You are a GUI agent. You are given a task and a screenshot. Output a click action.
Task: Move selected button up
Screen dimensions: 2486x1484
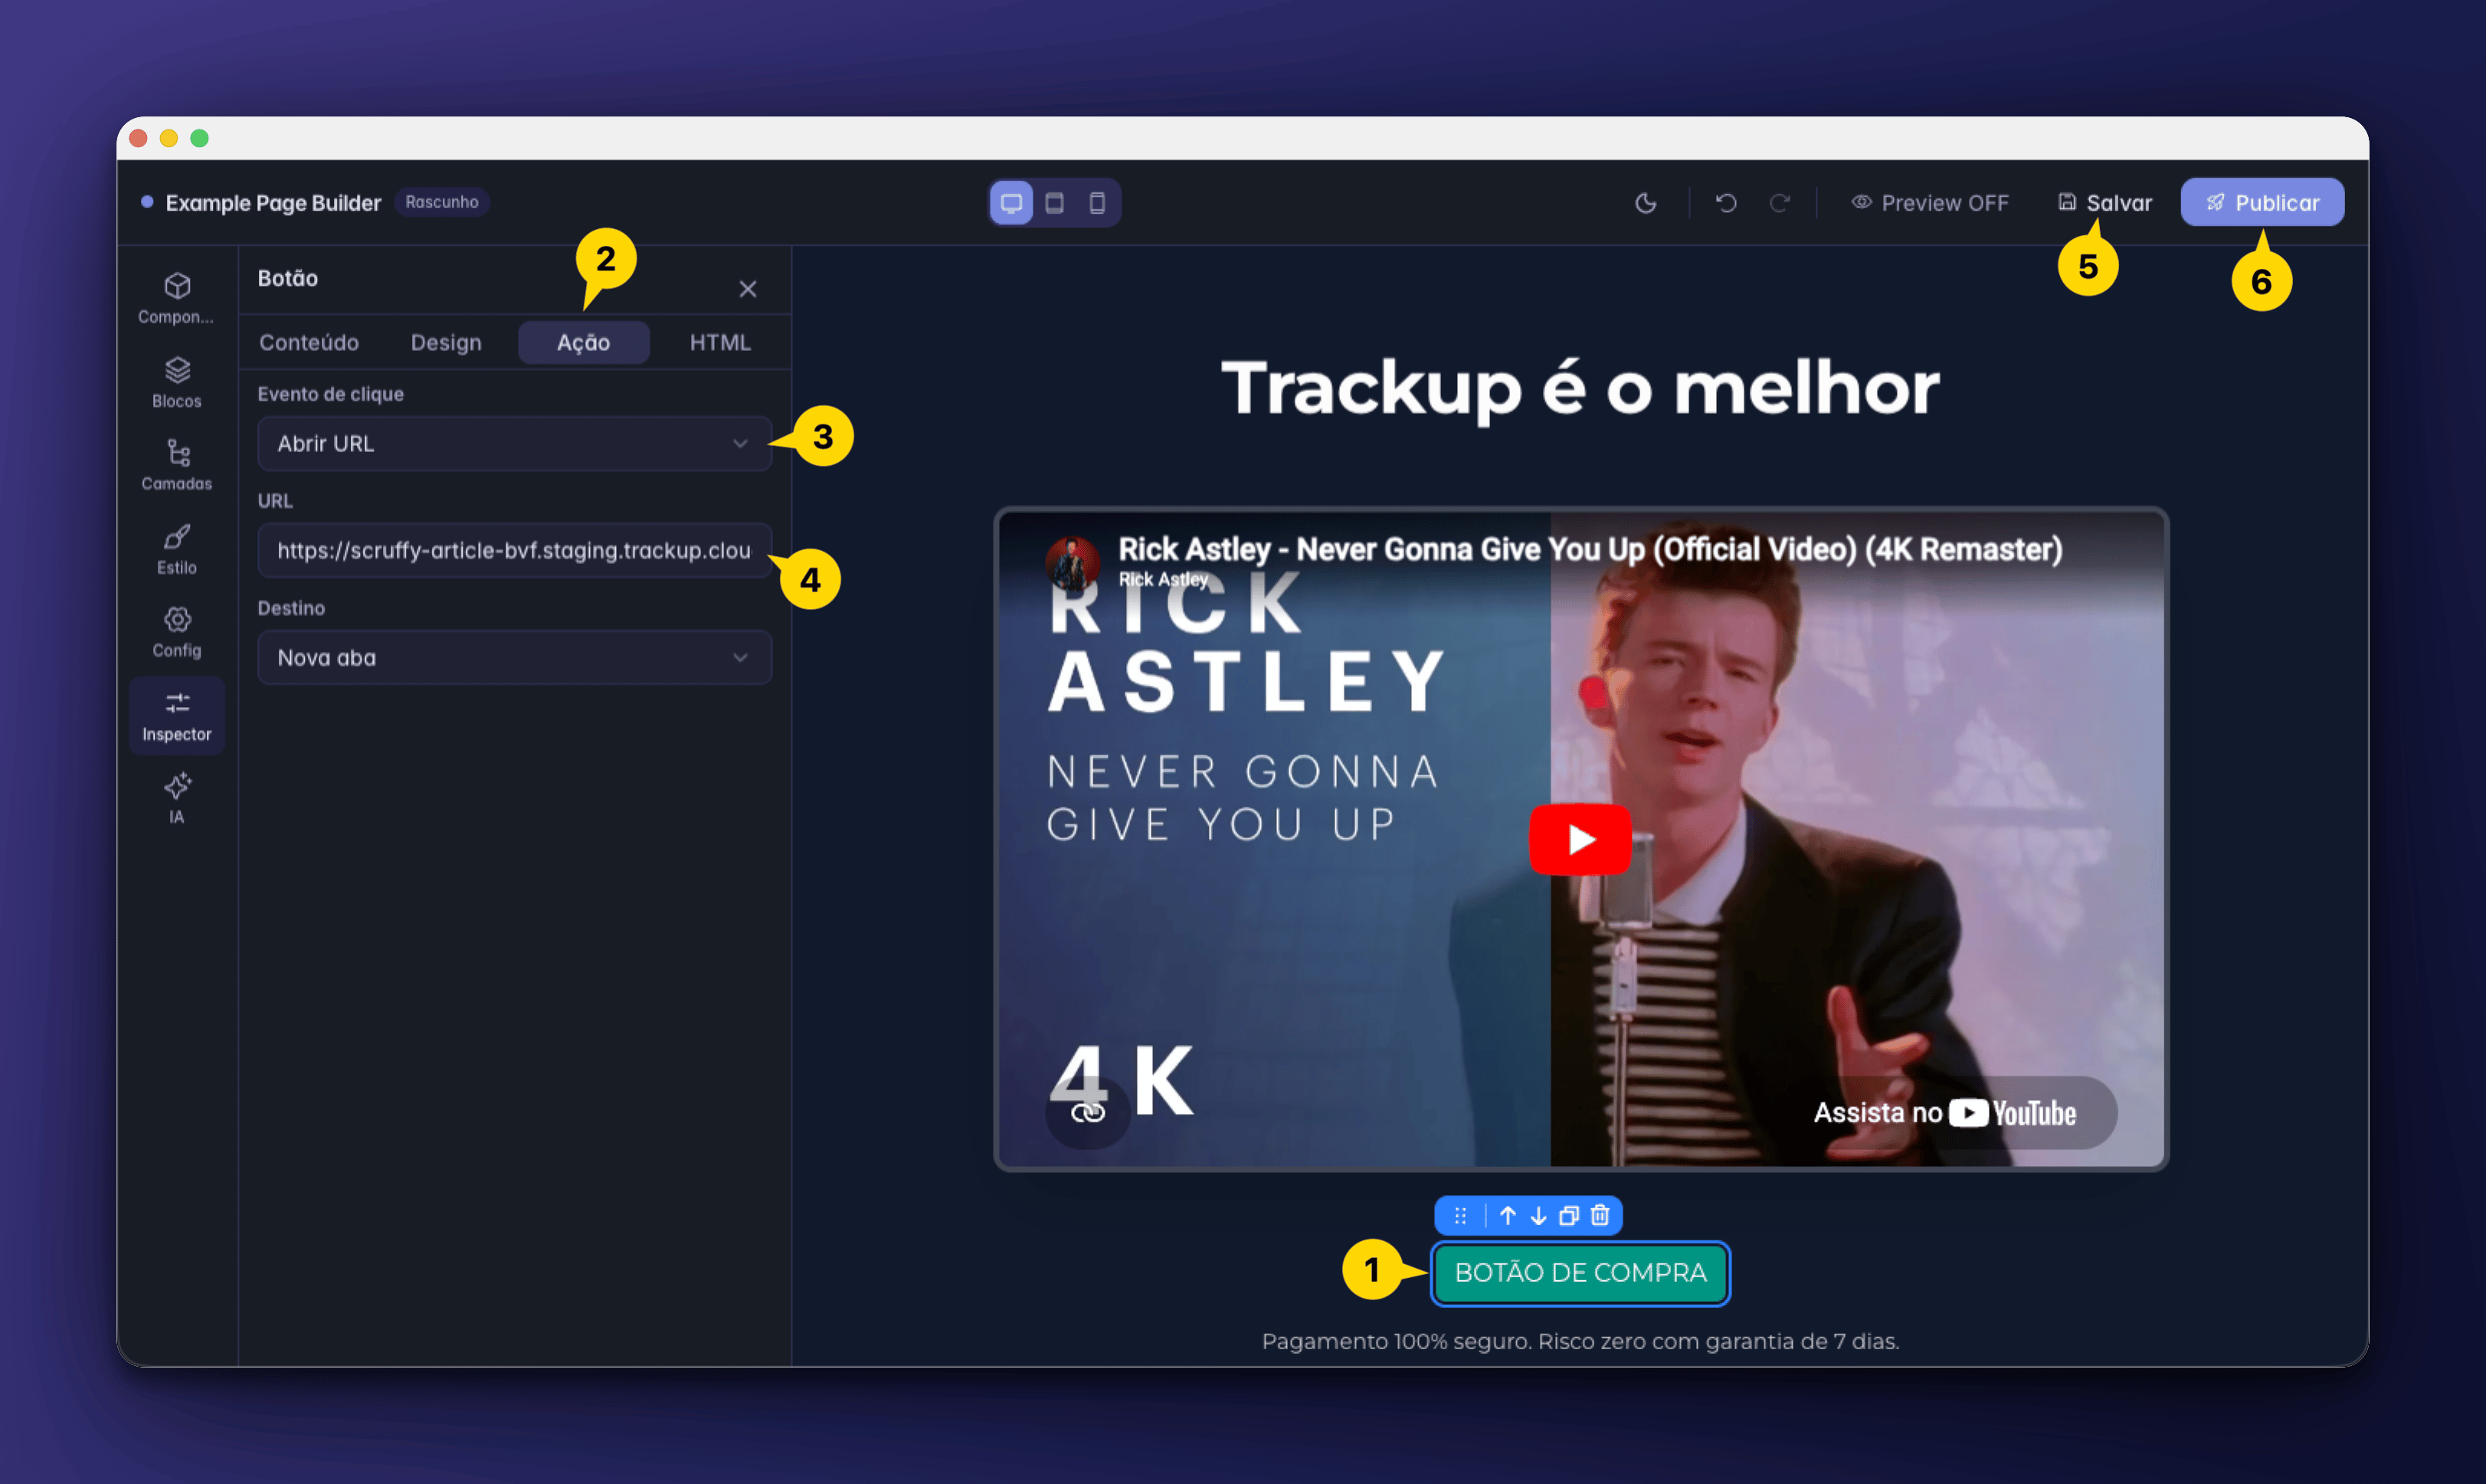[1508, 1215]
